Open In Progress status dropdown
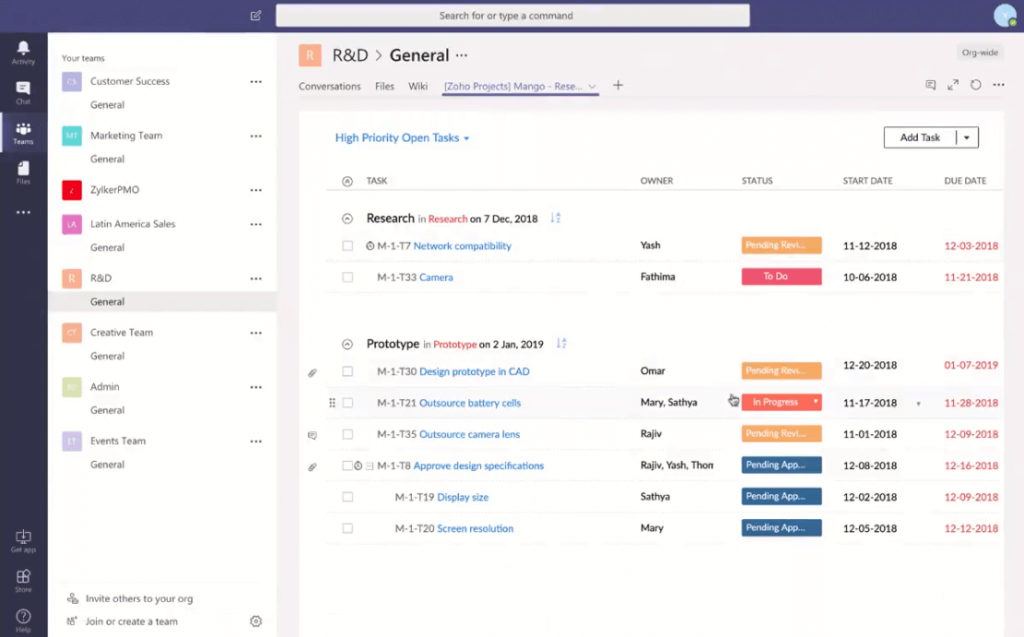This screenshot has height=637, width=1024. click(816, 402)
